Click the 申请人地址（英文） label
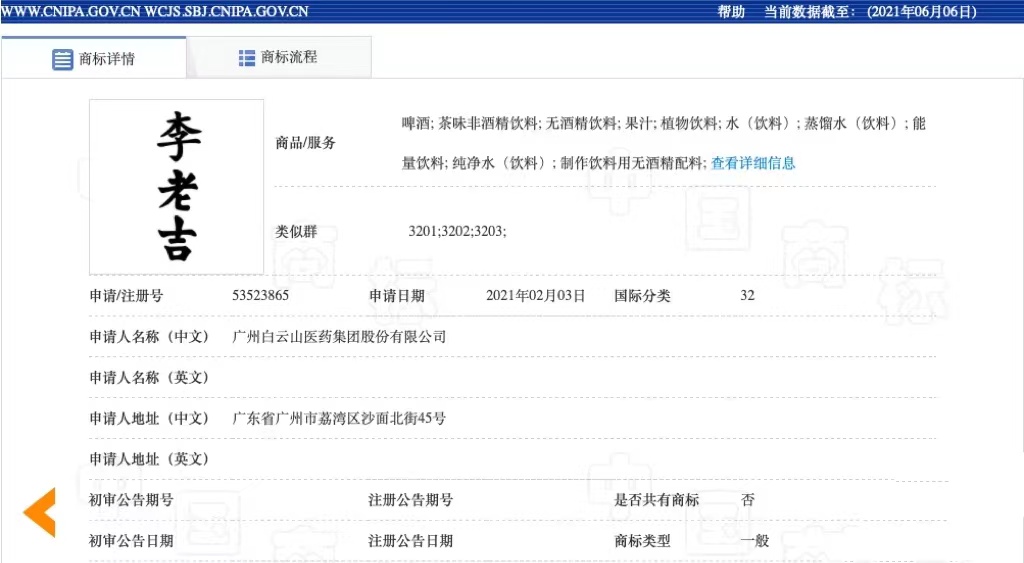The height and width of the screenshot is (563, 1024). [x=149, y=459]
